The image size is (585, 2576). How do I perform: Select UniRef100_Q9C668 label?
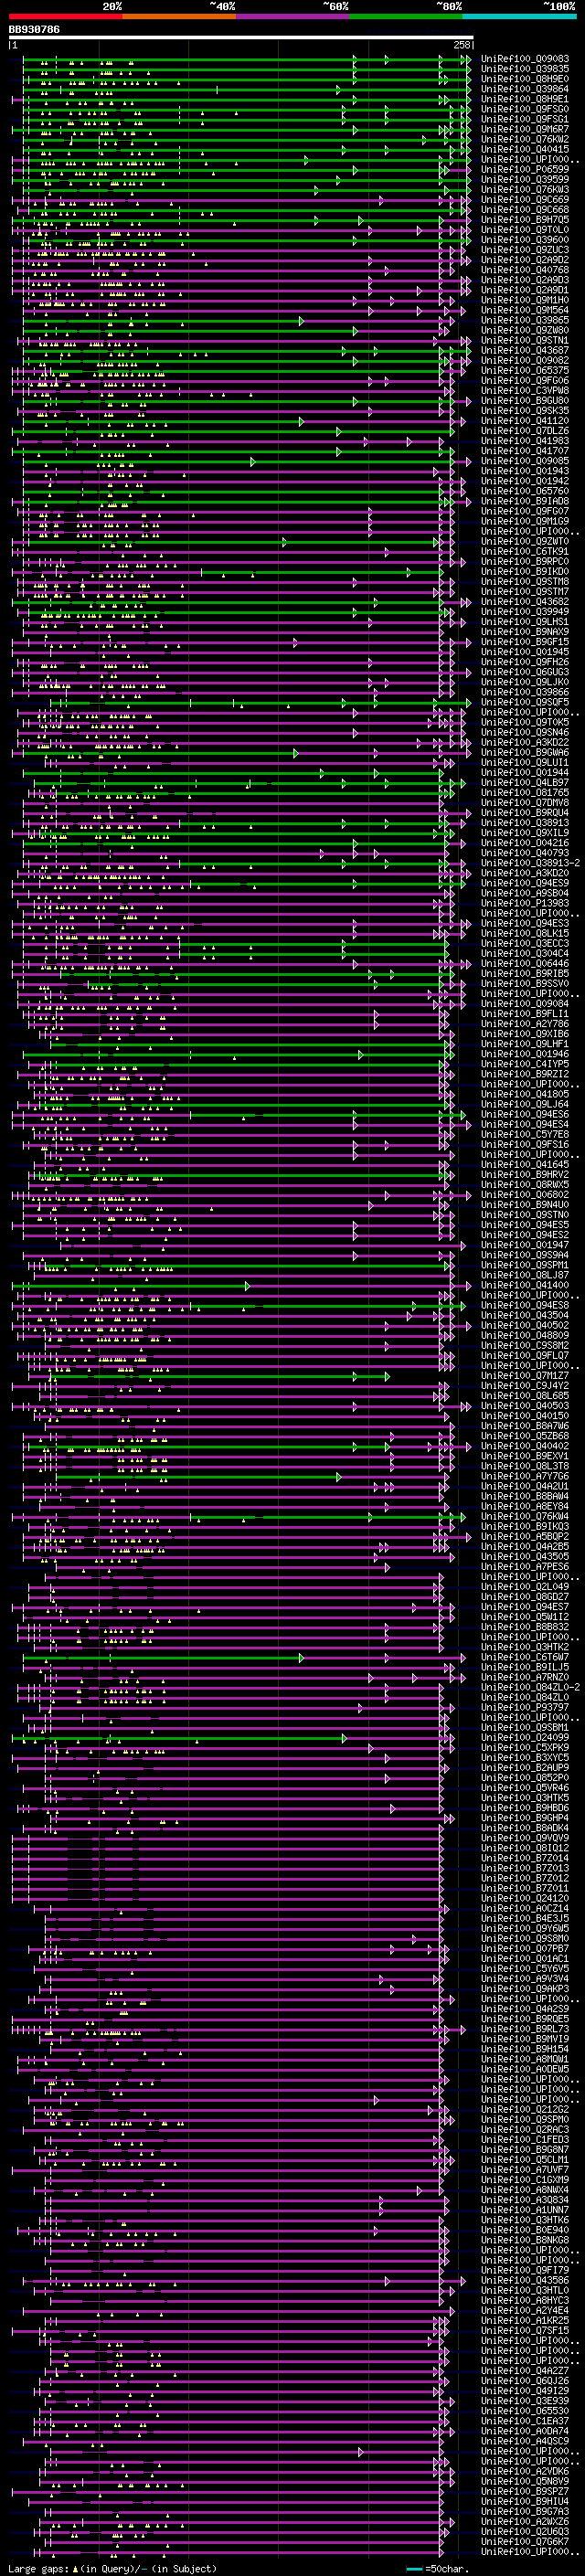[x=525, y=209]
